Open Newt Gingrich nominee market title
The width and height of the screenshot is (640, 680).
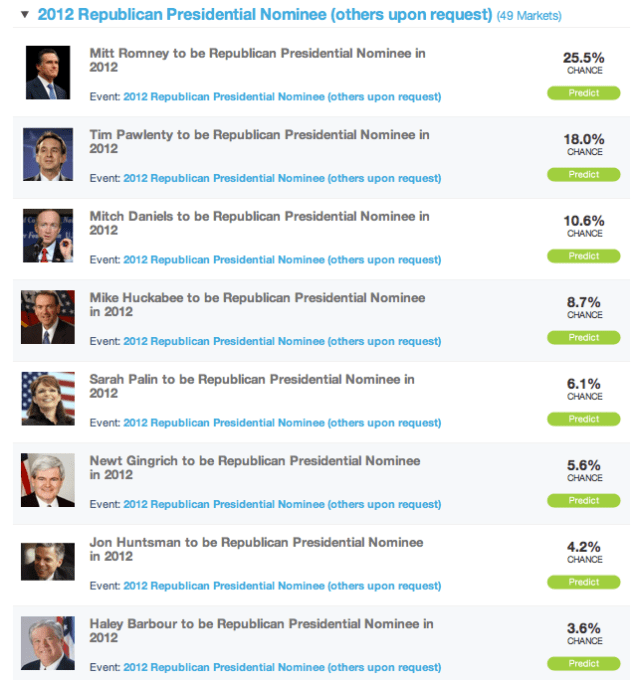point(255,467)
